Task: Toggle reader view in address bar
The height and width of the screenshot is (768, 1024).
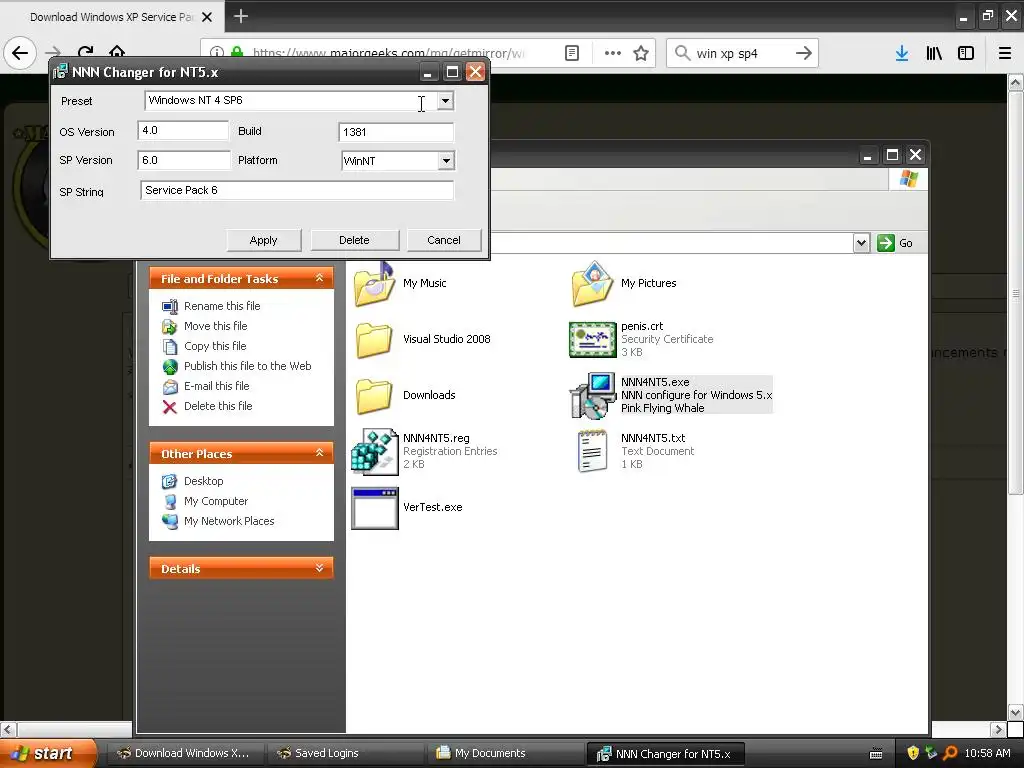Action: coord(572,53)
